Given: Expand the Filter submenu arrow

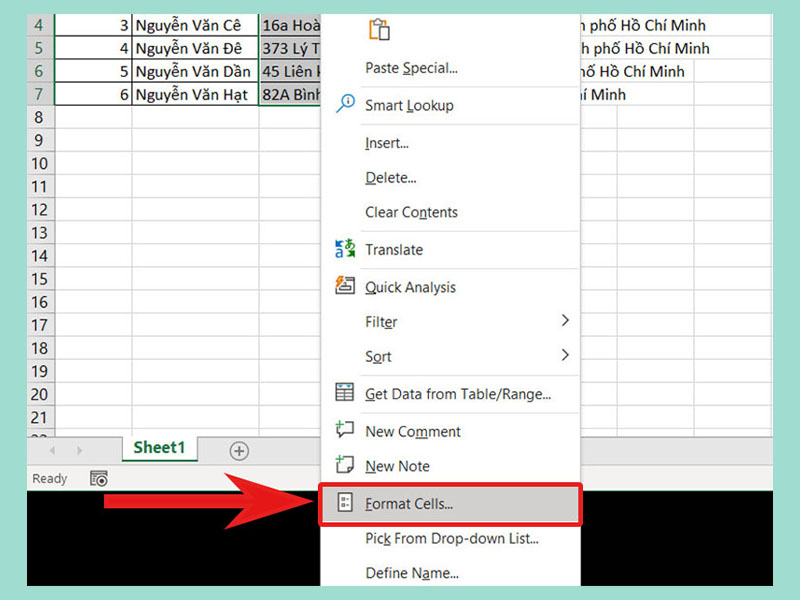Looking at the screenshot, I should pyautogui.click(x=565, y=321).
